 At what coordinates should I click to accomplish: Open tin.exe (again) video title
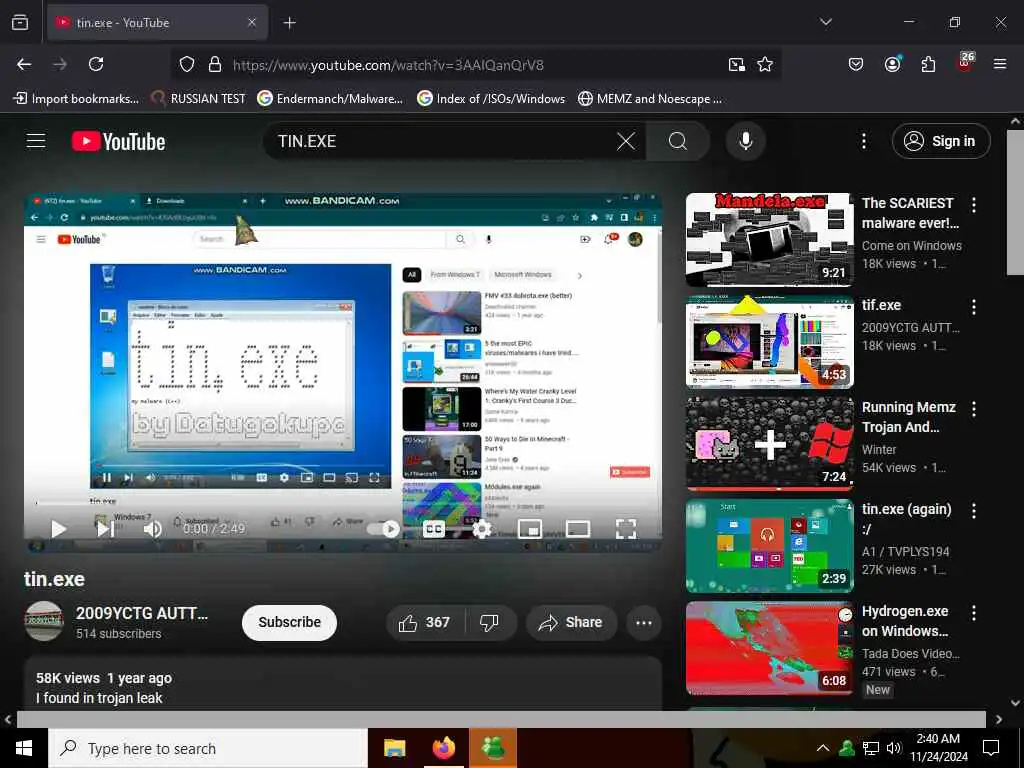click(x=906, y=519)
